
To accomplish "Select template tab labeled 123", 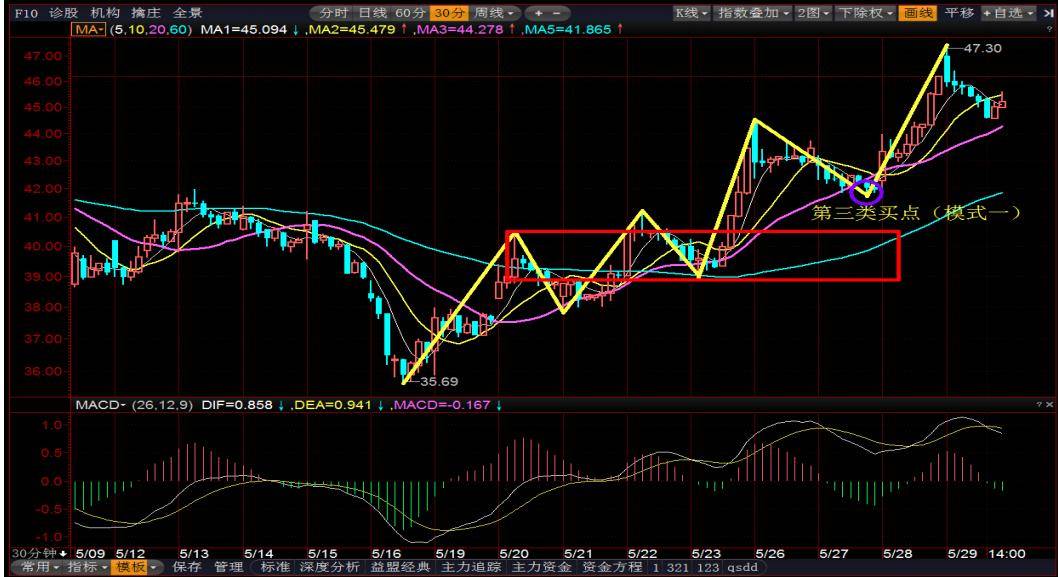I will click(x=707, y=568).
